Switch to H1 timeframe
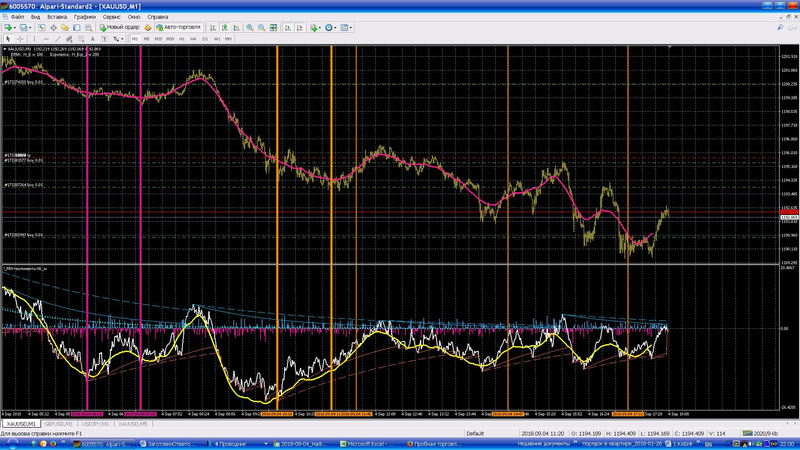The height and width of the screenshot is (450, 800). click(181, 38)
